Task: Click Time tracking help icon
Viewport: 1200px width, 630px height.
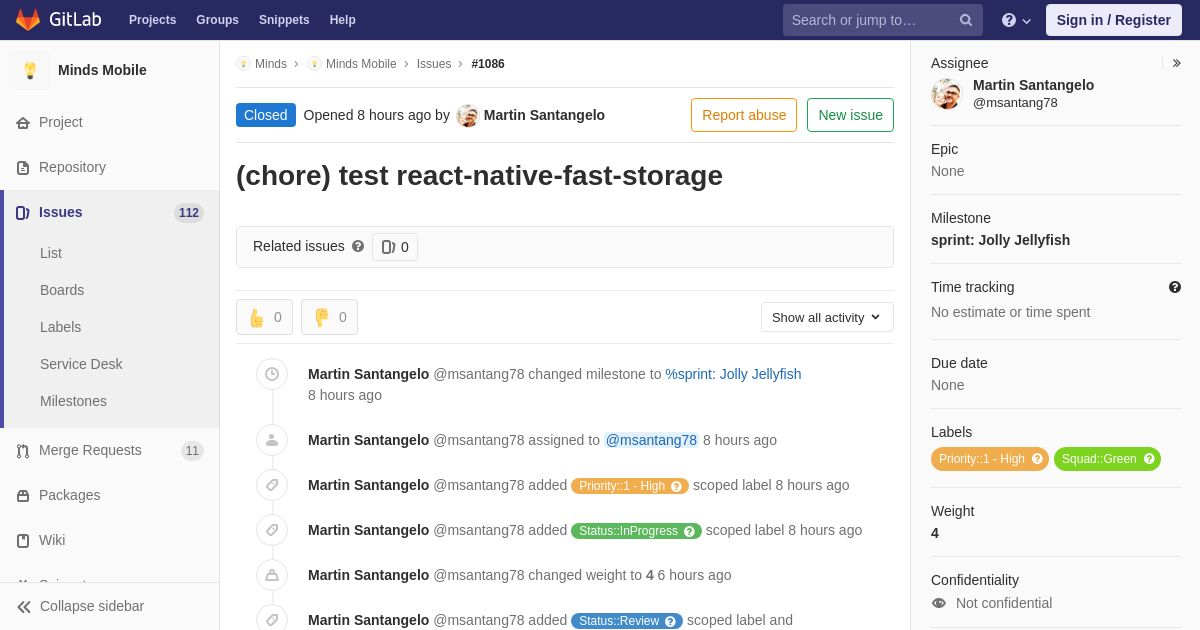Action: point(1175,287)
